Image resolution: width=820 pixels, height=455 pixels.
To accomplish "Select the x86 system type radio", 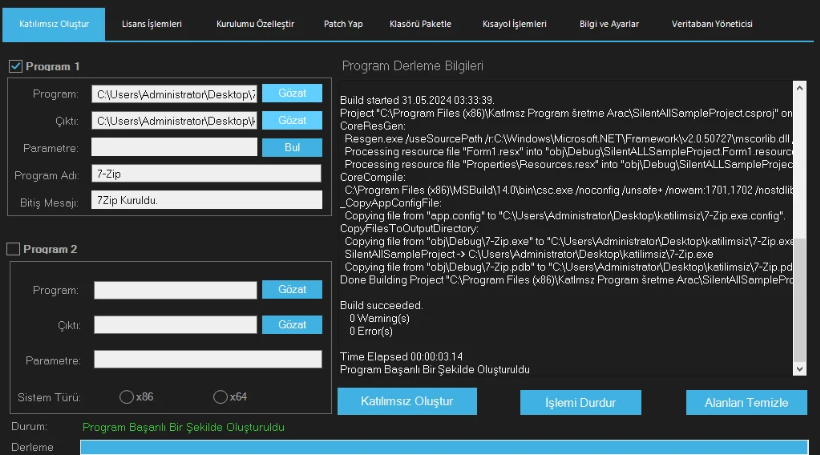I will pos(127,397).
